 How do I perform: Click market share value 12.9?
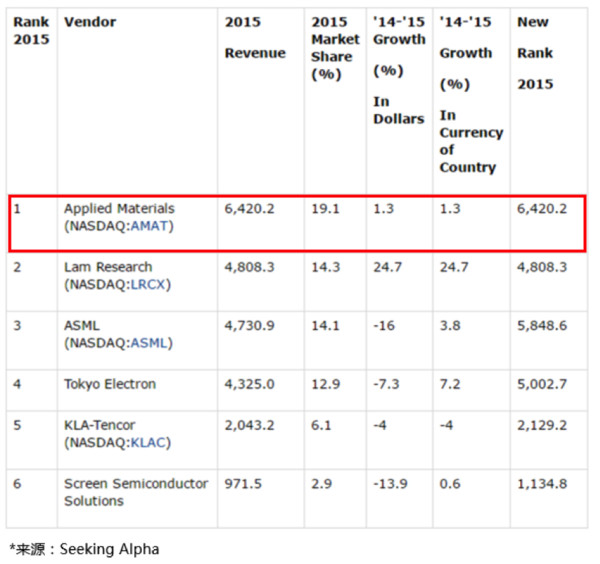pos(325,384)
